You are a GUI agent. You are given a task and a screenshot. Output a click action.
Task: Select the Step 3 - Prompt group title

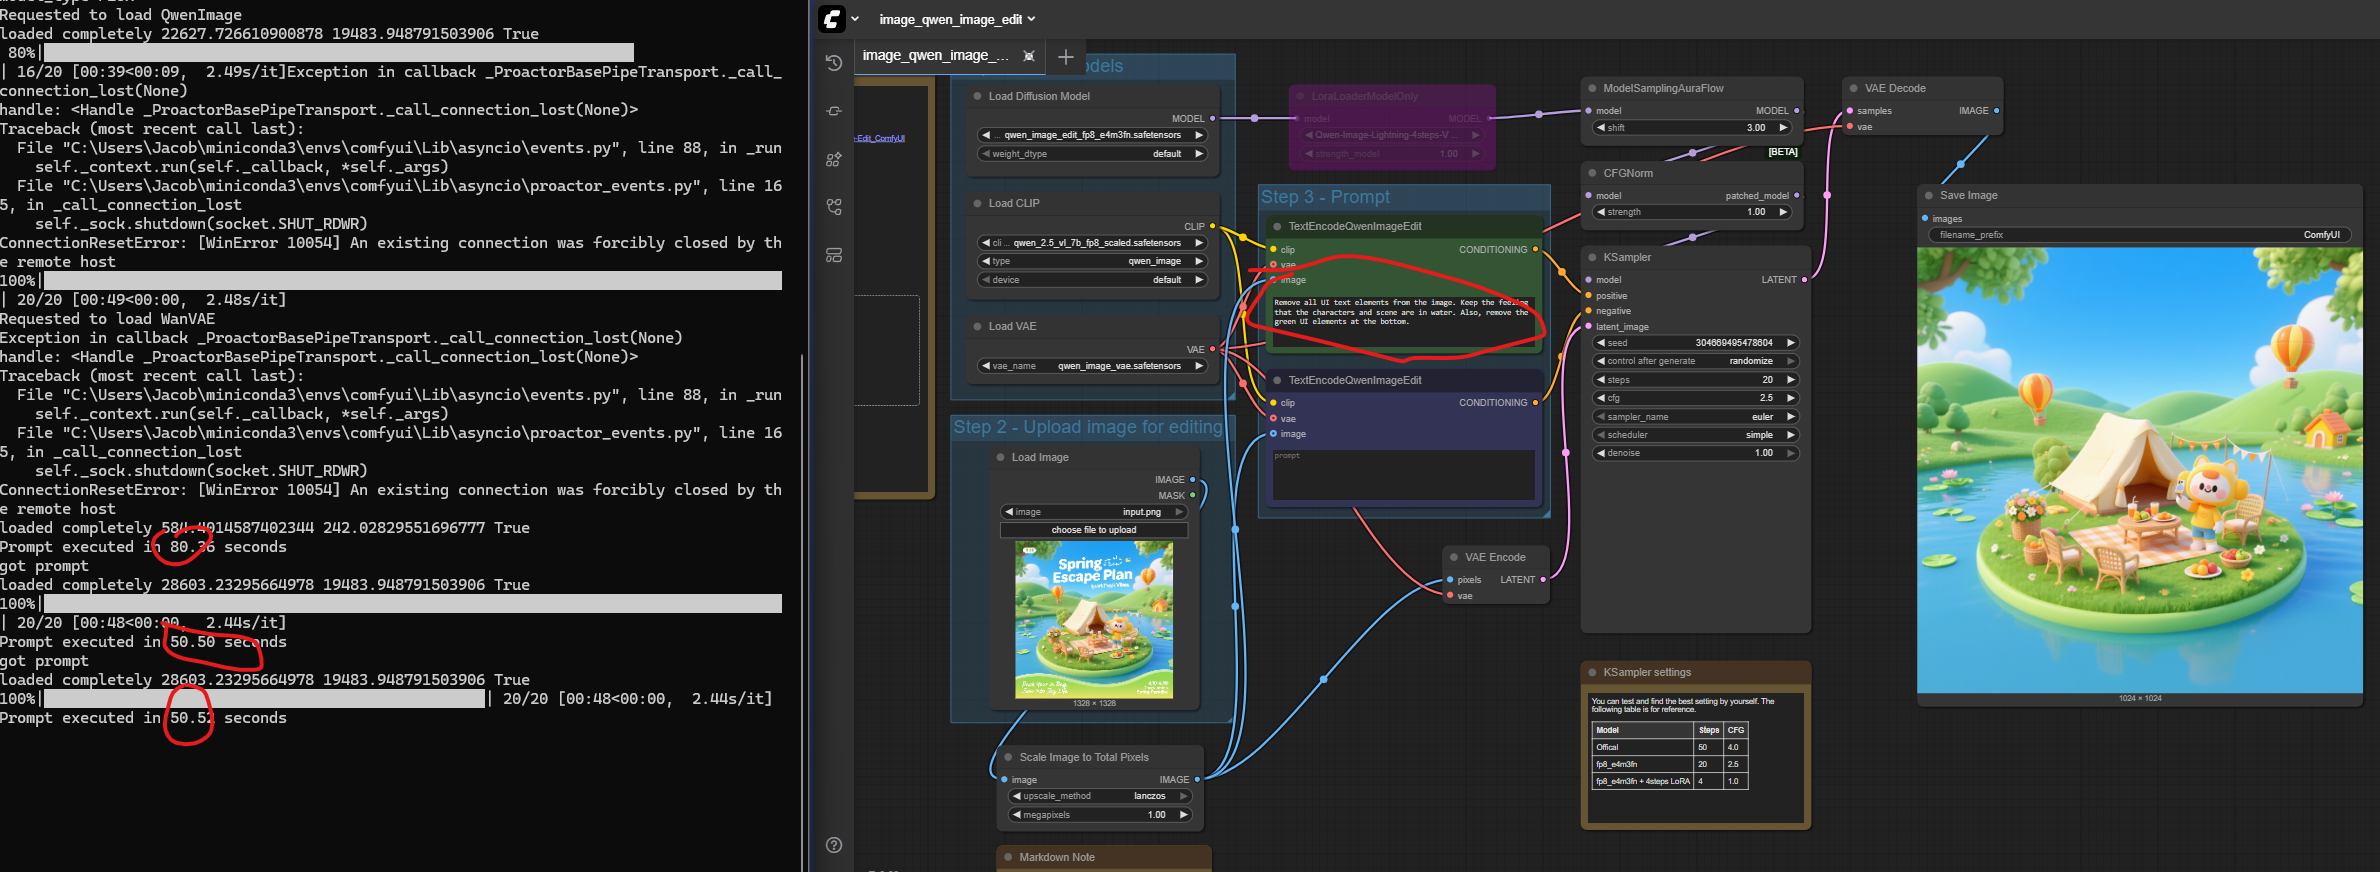click(1325, 197)
